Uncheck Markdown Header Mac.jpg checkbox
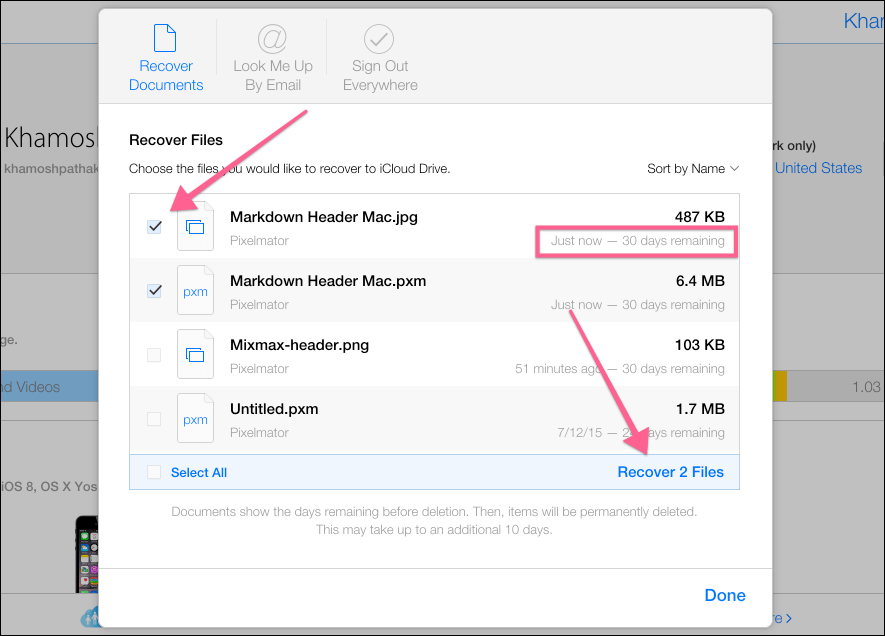The image size is (885, 636). (154, 226)
